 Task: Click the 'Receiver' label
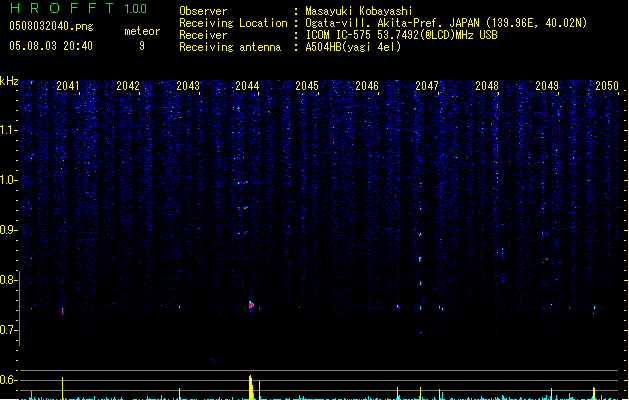[x=203, y=35]
